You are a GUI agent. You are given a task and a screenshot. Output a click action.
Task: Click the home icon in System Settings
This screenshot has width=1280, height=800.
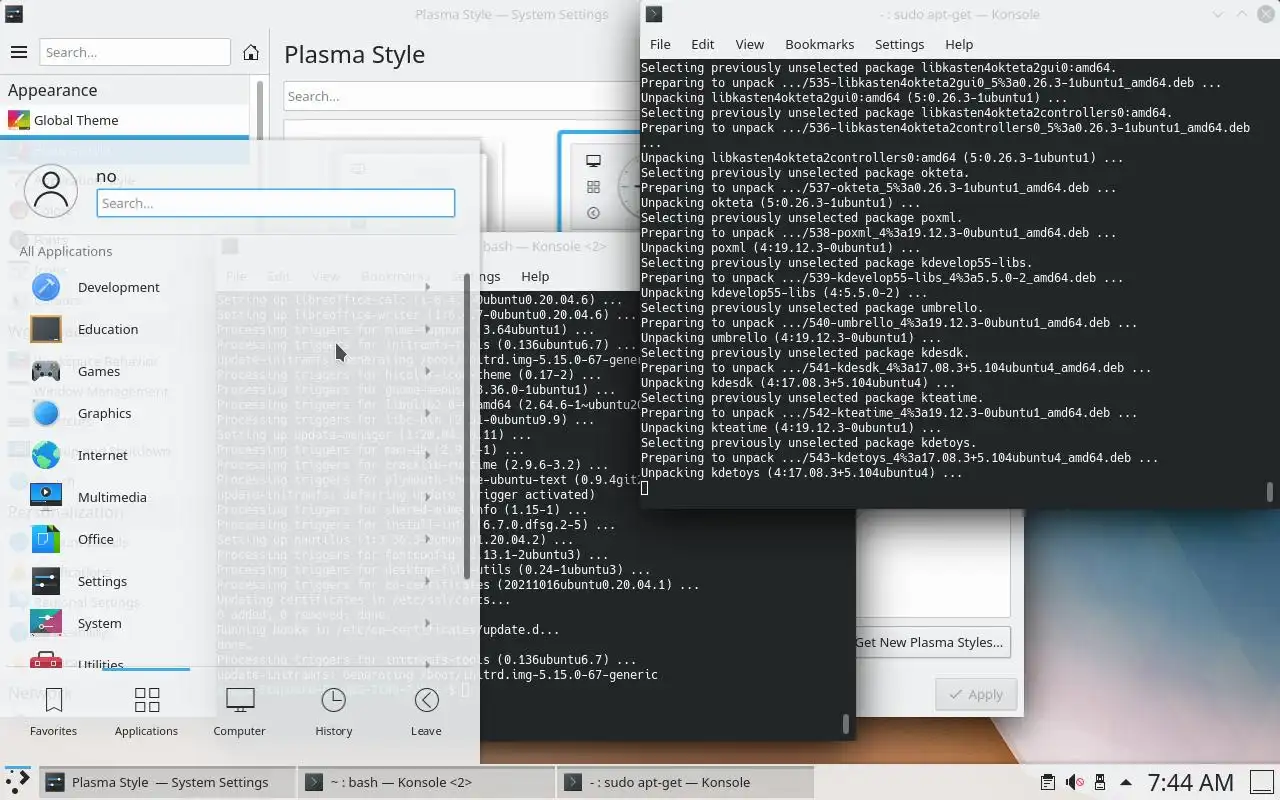tap(251, 52)
